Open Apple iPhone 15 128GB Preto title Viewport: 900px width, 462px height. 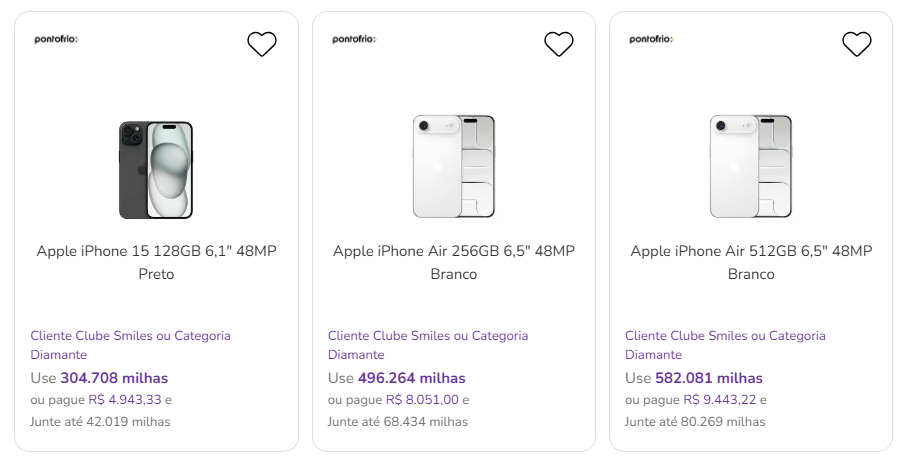click(x=156, y=262)
